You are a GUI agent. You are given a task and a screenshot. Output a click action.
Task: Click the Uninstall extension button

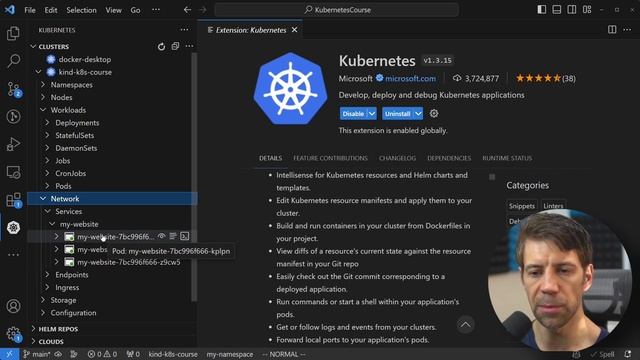[398, 113]
